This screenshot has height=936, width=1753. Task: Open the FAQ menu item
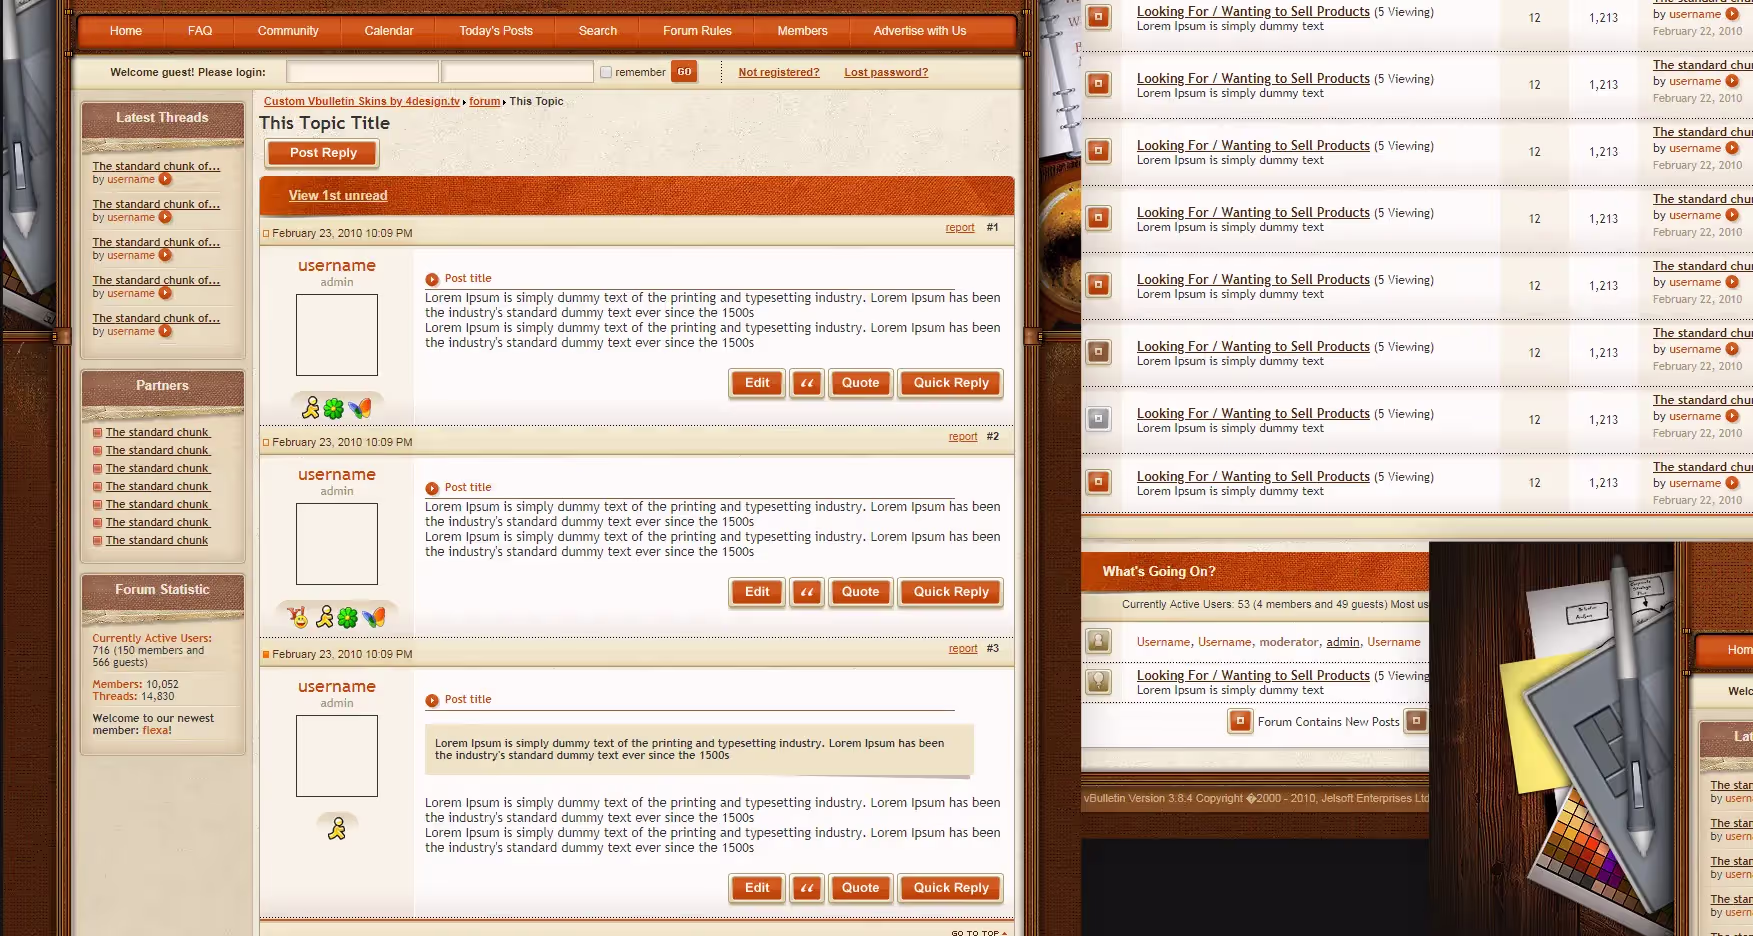coord(200,31)
